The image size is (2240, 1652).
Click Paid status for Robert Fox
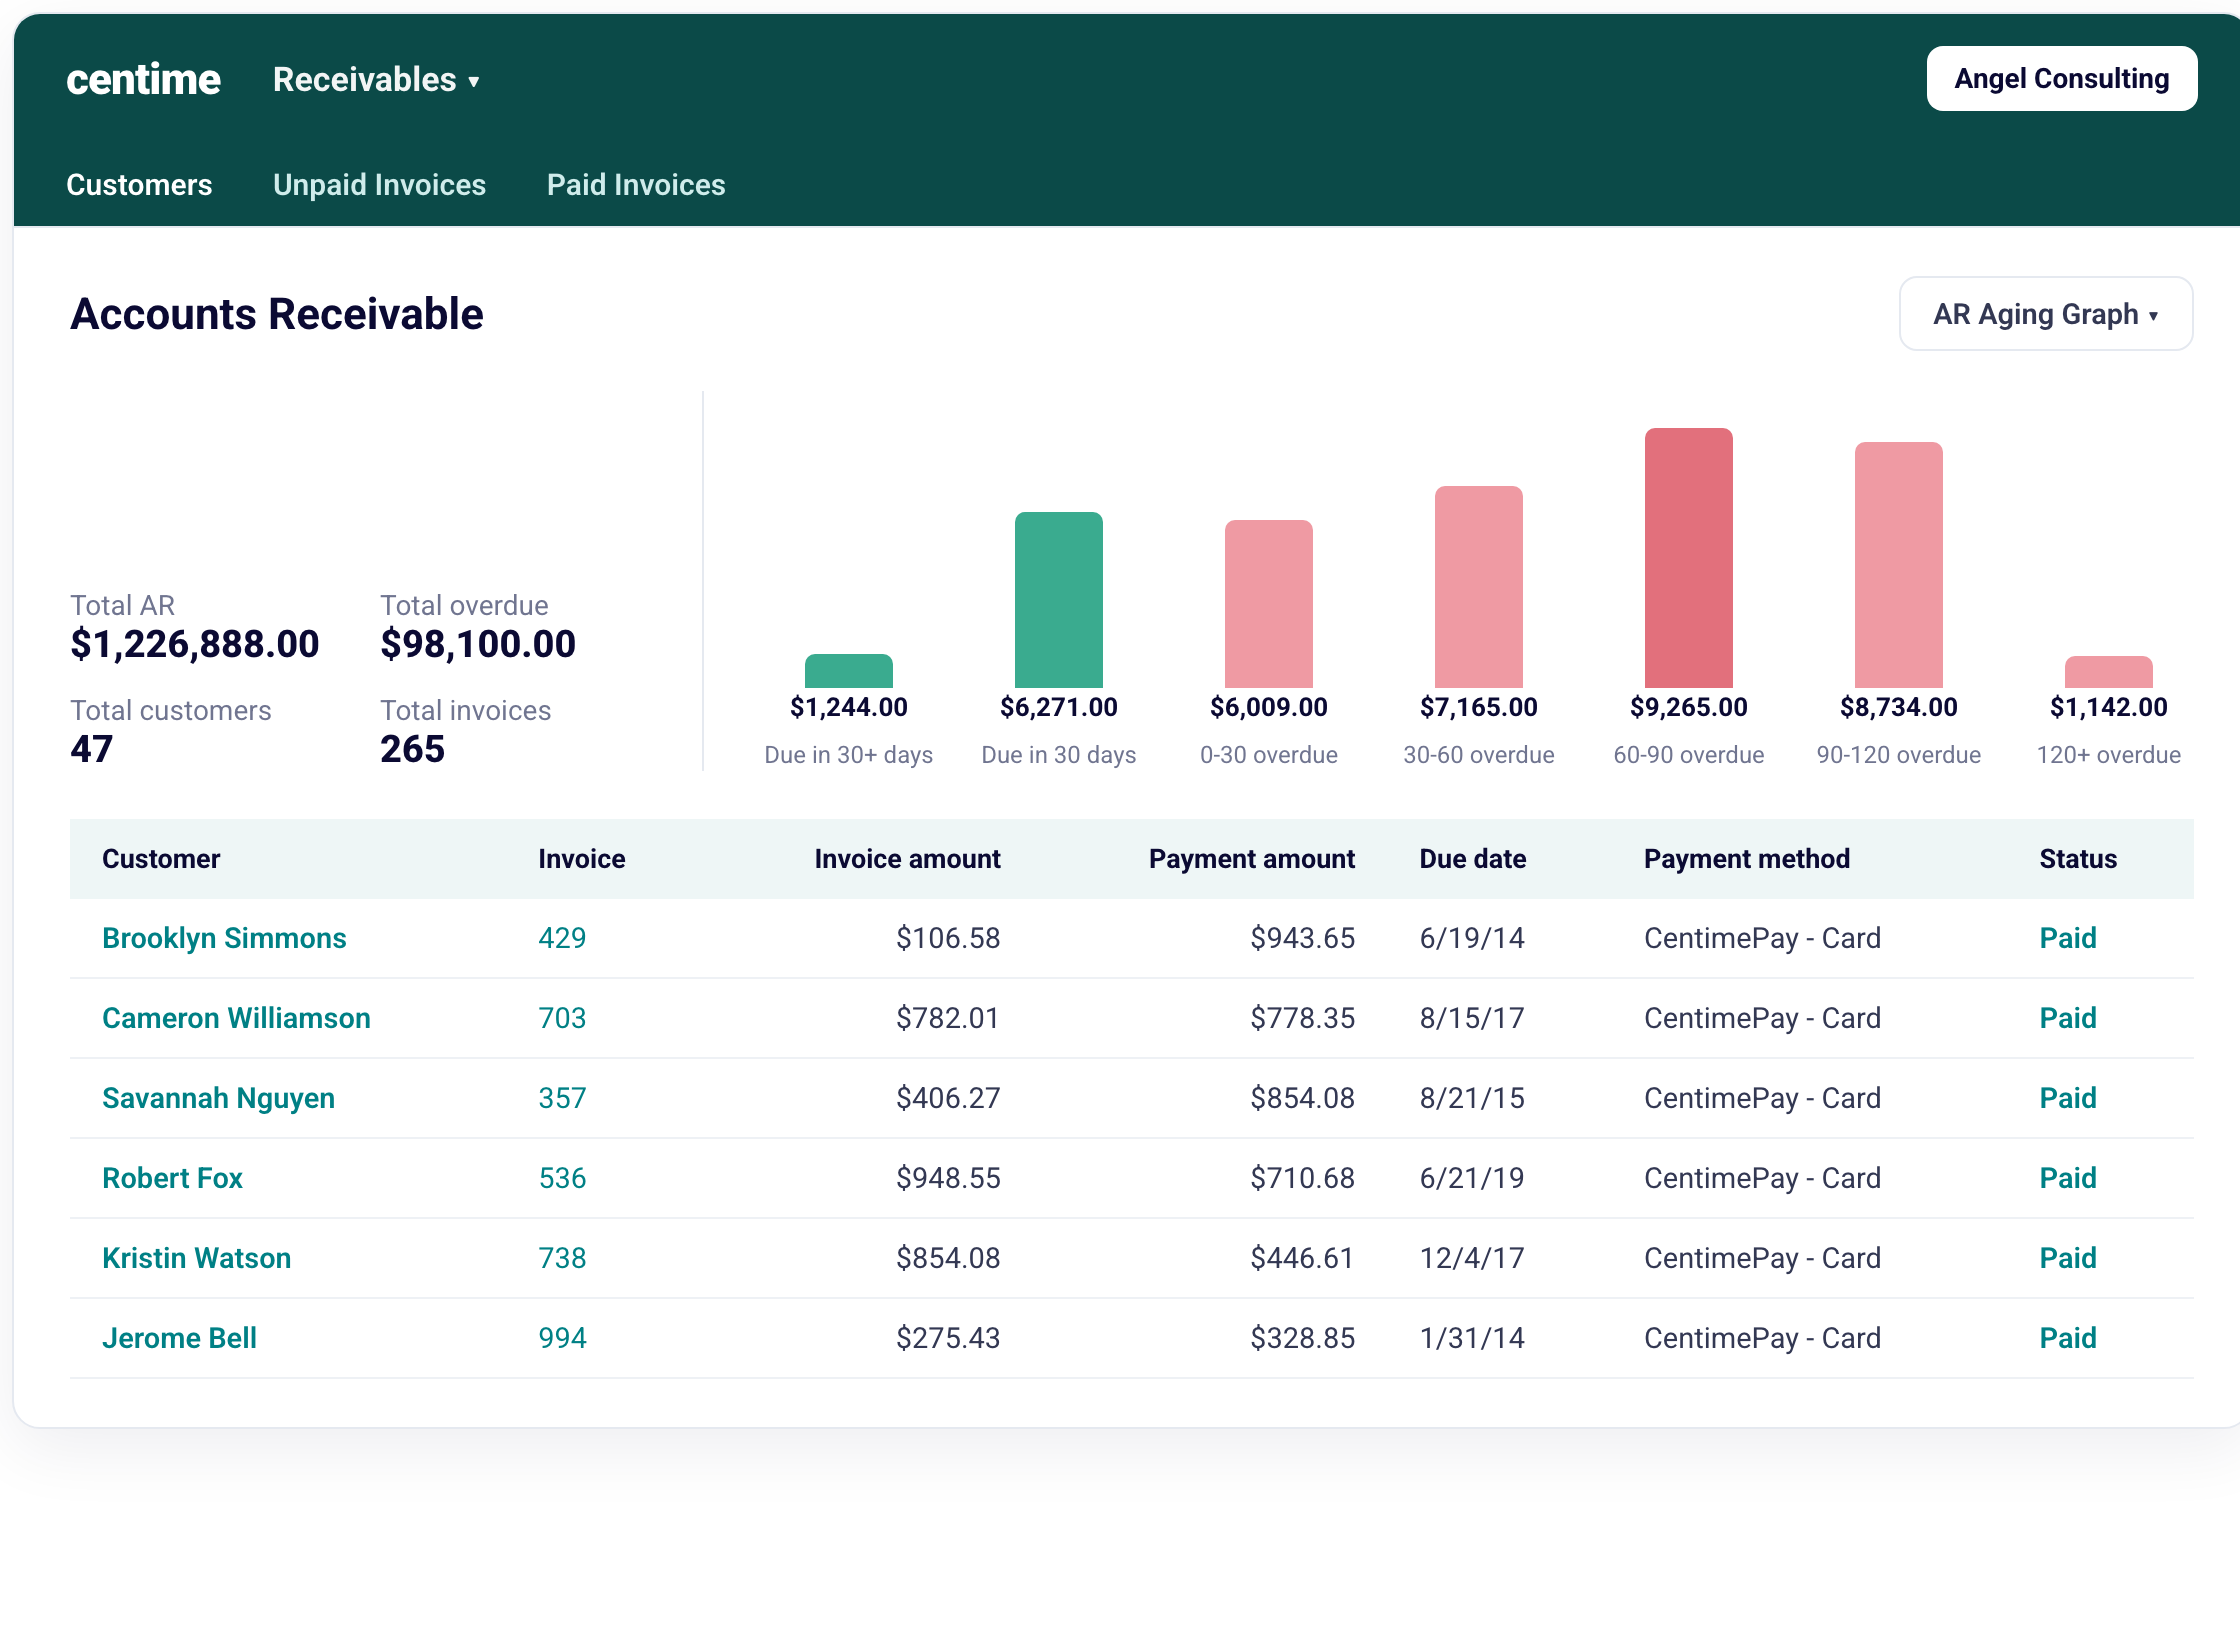pos(2068,1178)
